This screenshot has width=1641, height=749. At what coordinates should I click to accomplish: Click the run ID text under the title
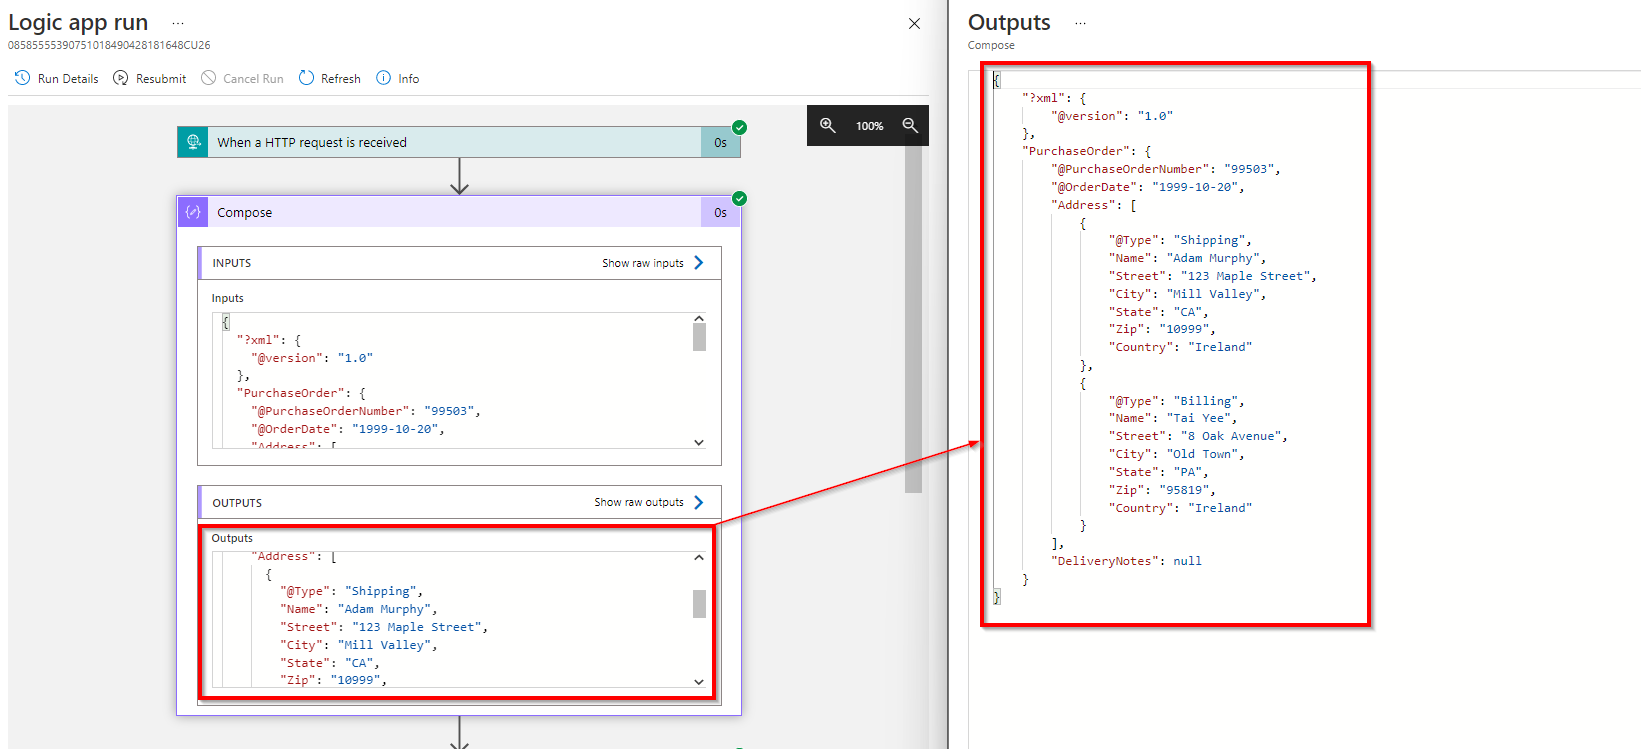109,45
